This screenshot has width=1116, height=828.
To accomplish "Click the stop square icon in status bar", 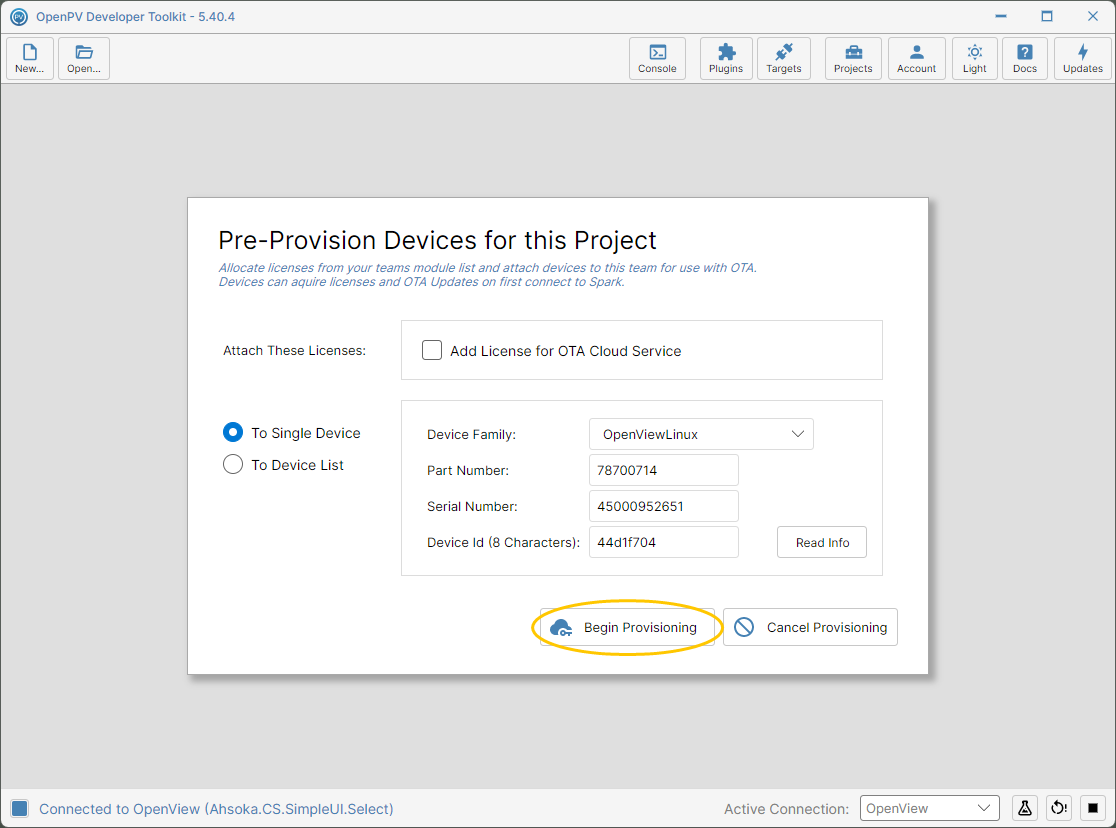I will pos(1093,808).
